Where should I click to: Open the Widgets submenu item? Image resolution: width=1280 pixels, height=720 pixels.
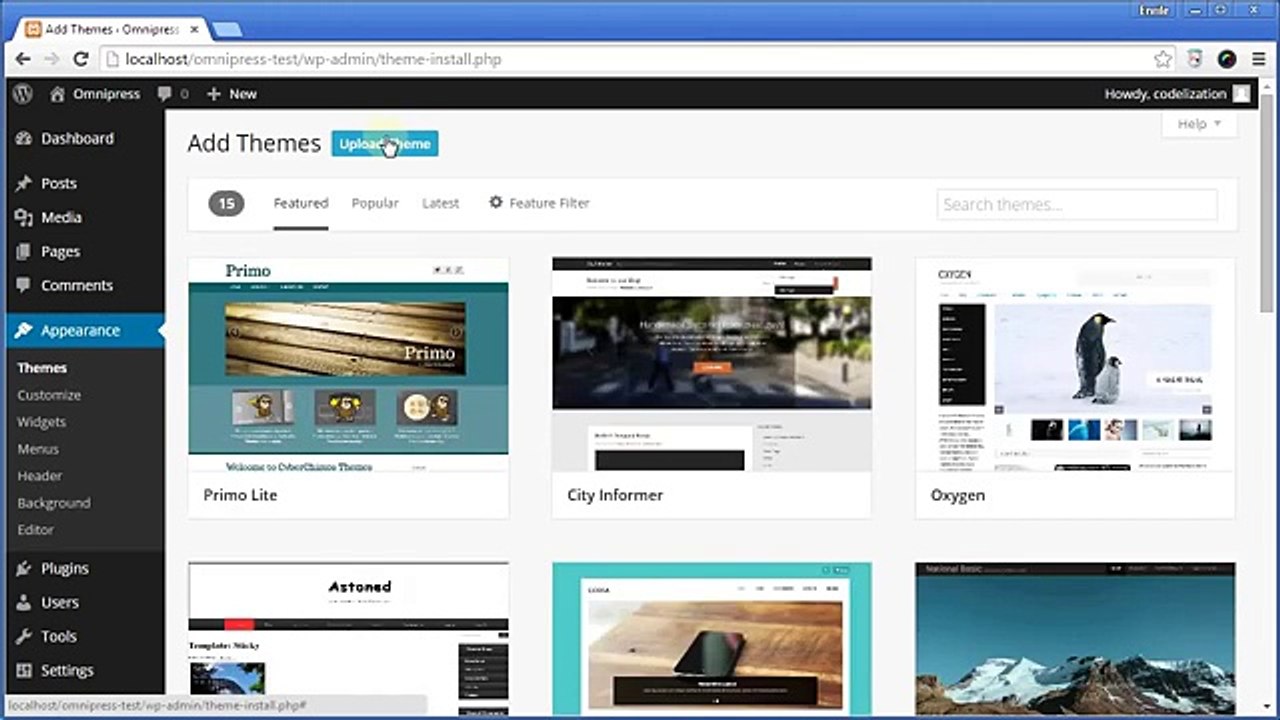[41, 422]
